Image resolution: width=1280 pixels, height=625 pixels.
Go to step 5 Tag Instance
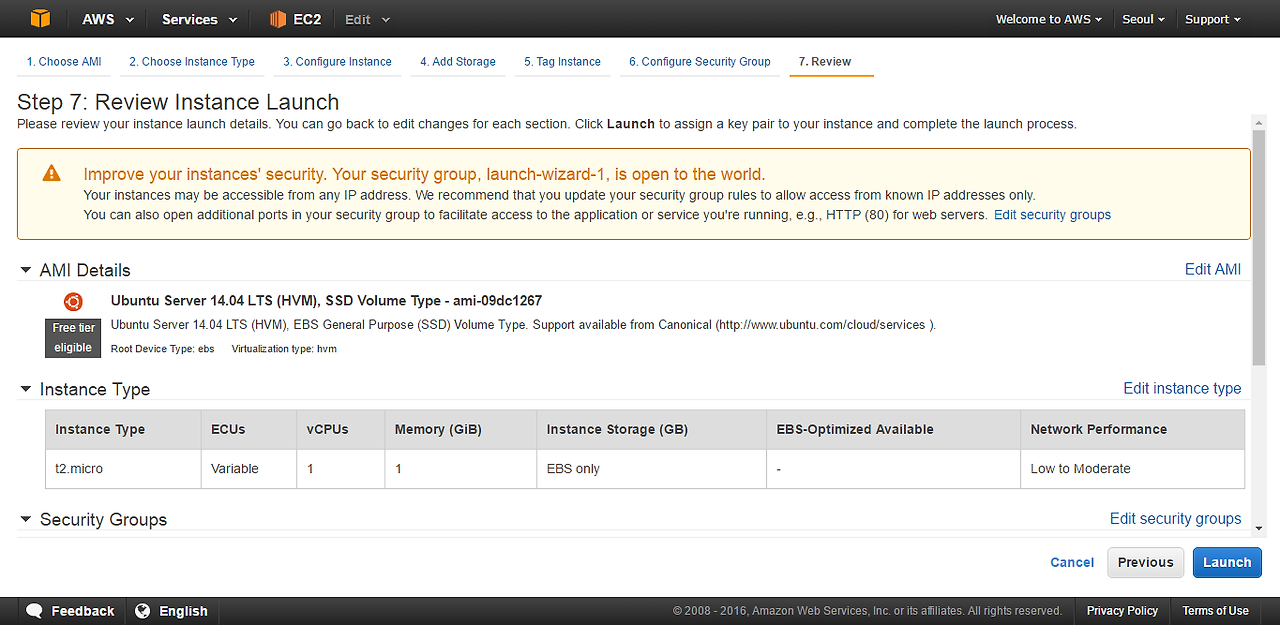click(562, 62)
